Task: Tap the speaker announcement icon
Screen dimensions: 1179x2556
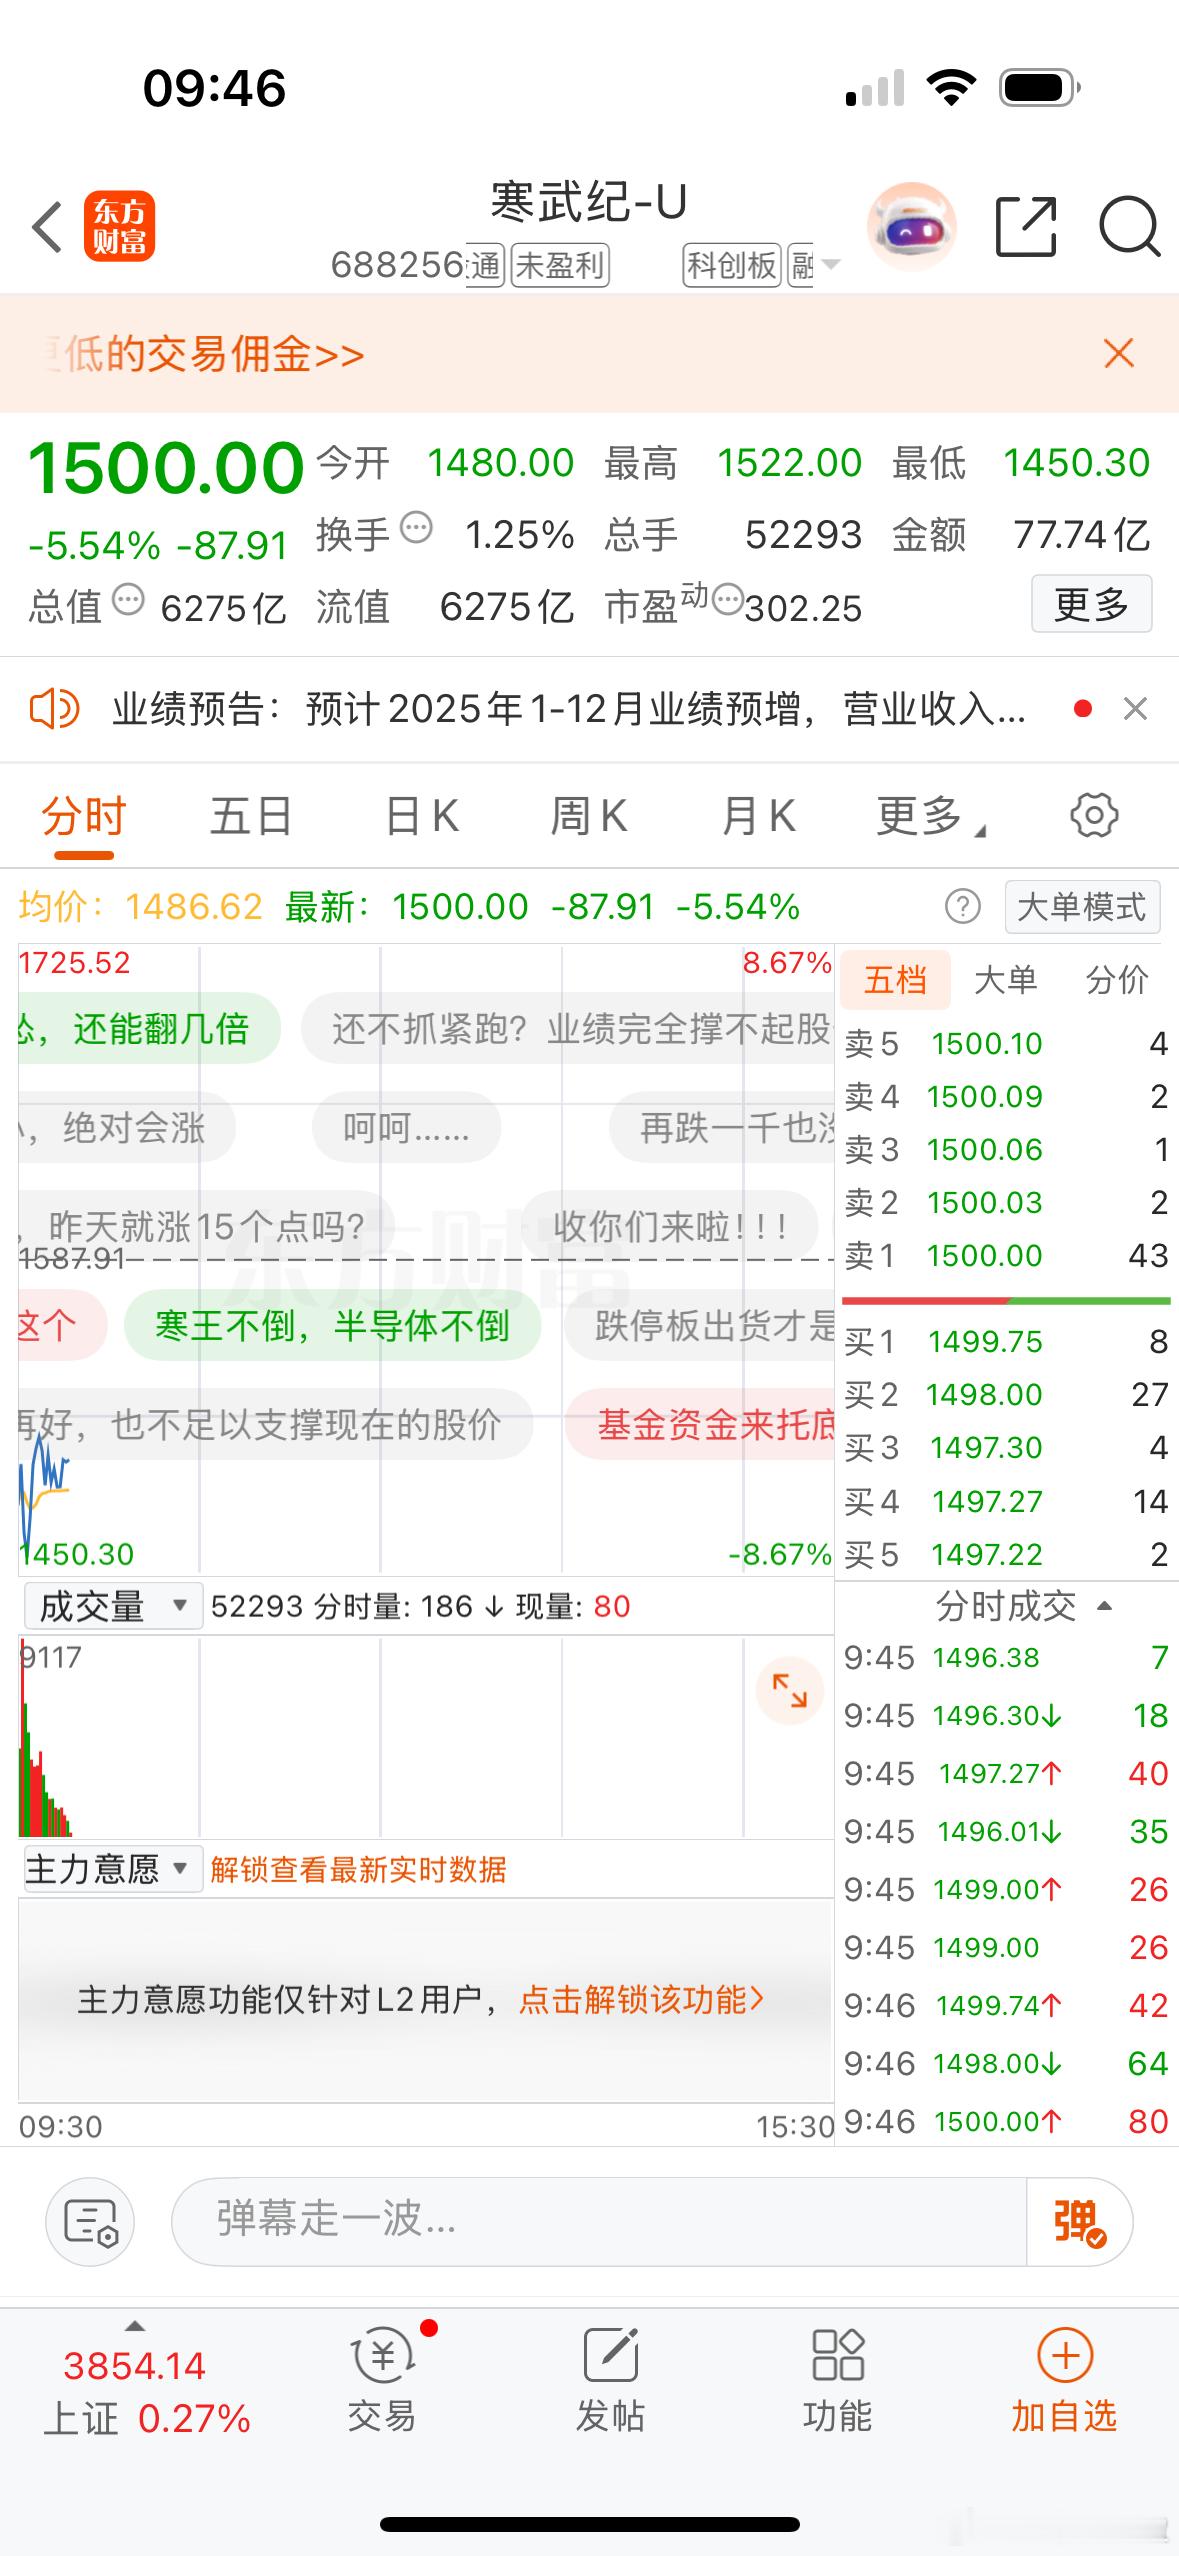Action: coord(54,709)
